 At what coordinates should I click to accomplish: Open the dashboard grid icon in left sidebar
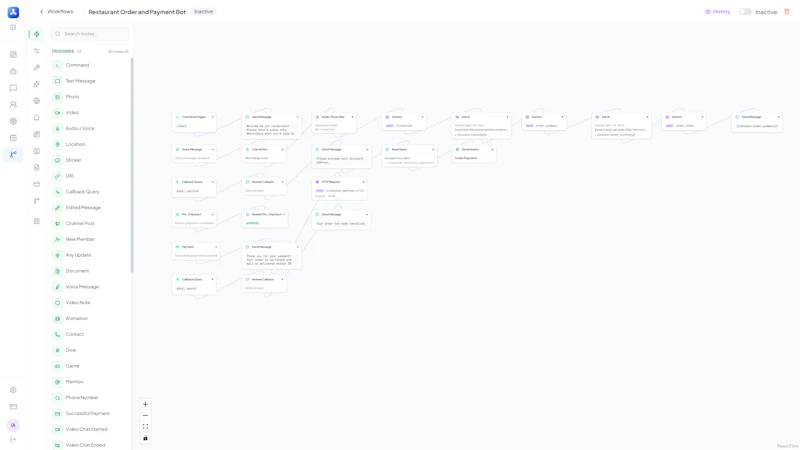[13, 55]
